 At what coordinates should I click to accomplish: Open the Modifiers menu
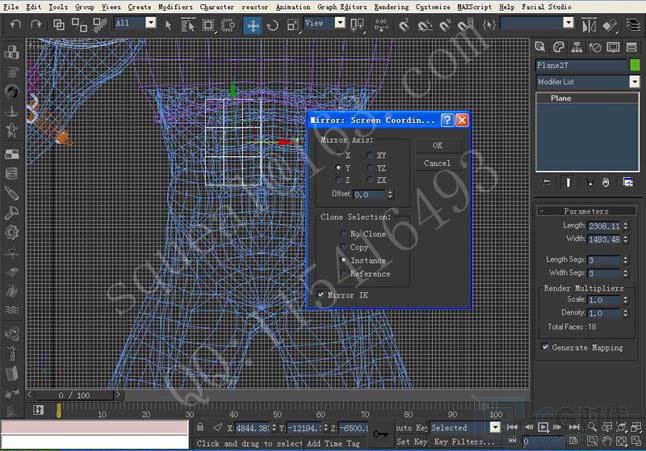click(x=175, y=7)
